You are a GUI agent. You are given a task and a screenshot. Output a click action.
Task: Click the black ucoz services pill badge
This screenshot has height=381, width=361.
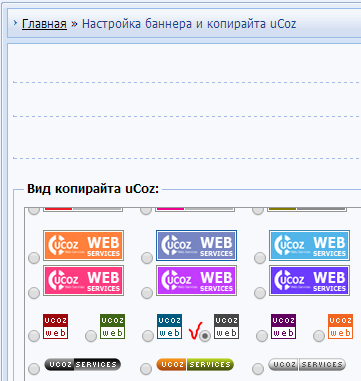point(82,365)
